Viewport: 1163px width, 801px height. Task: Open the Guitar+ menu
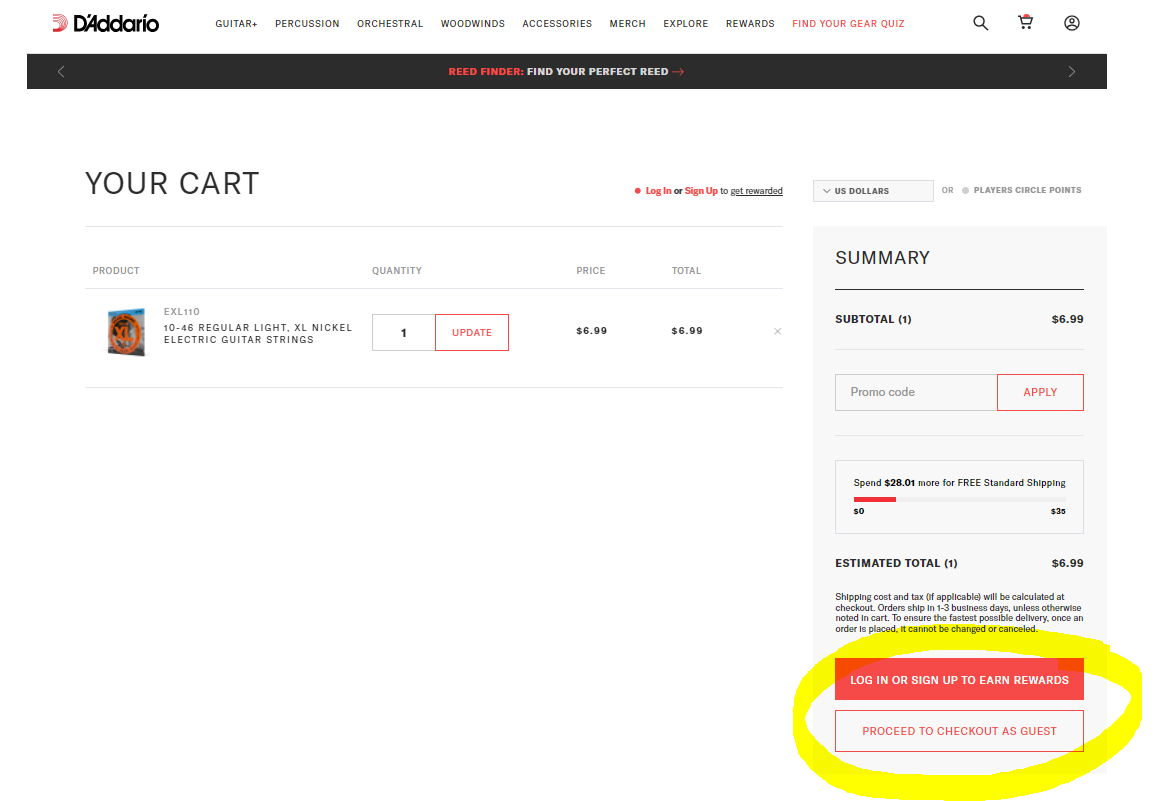pos(237,24)
